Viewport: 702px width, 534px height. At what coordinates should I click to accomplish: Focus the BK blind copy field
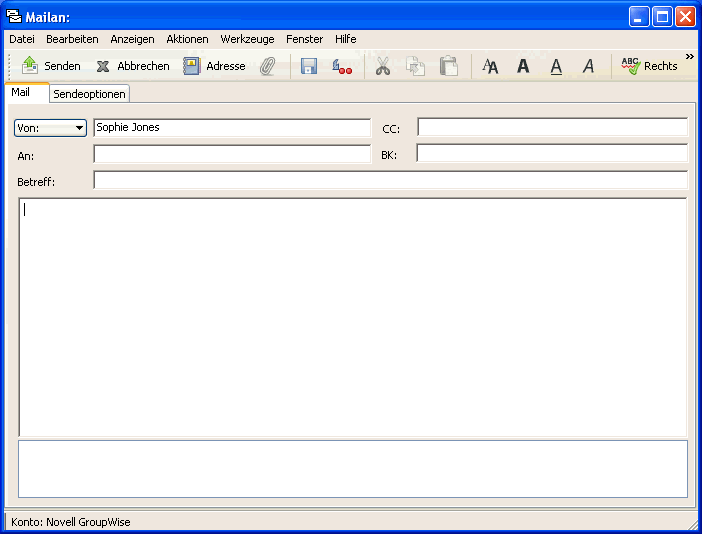[x=552, y=153]
